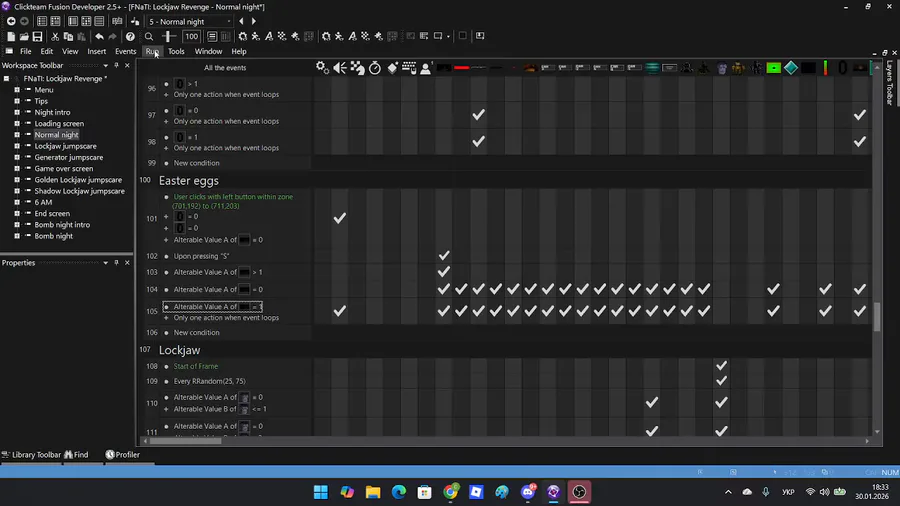This screenshot has width=900, height=506.
Task: Toggle the checkmark action in event 108
Action: [x=721, y=365]
